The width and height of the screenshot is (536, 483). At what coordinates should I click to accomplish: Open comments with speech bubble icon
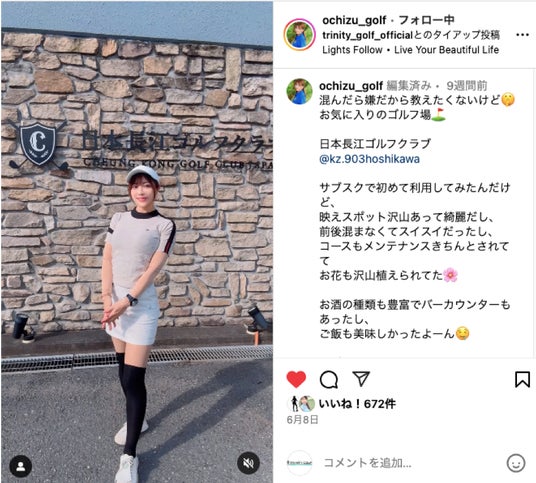[x=329, y=379]
